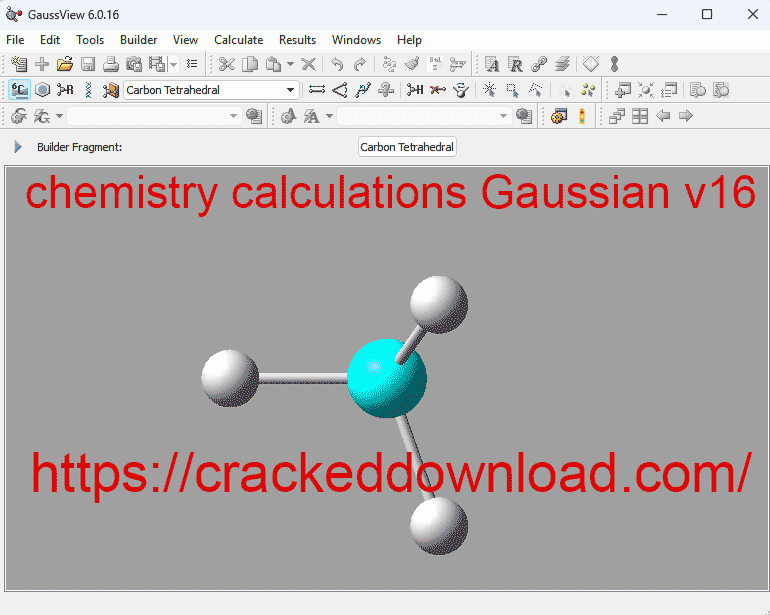The width and height of the screenshot is (770, 615).
Task: Open the Redundant Coordinate Editor R icon
Action: (515, 64)
